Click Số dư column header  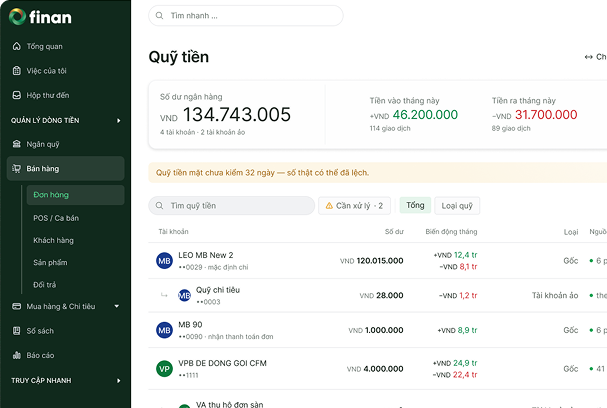[394, 231]
